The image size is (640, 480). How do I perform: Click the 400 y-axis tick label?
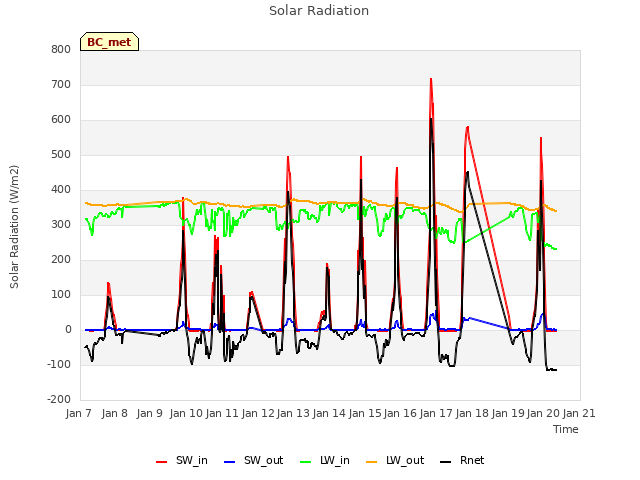pyautogui.click(x=61, y=189)
